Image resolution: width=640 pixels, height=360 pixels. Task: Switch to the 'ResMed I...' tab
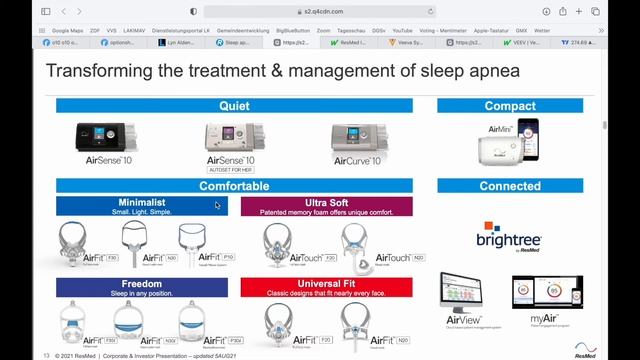click(349, 42)
